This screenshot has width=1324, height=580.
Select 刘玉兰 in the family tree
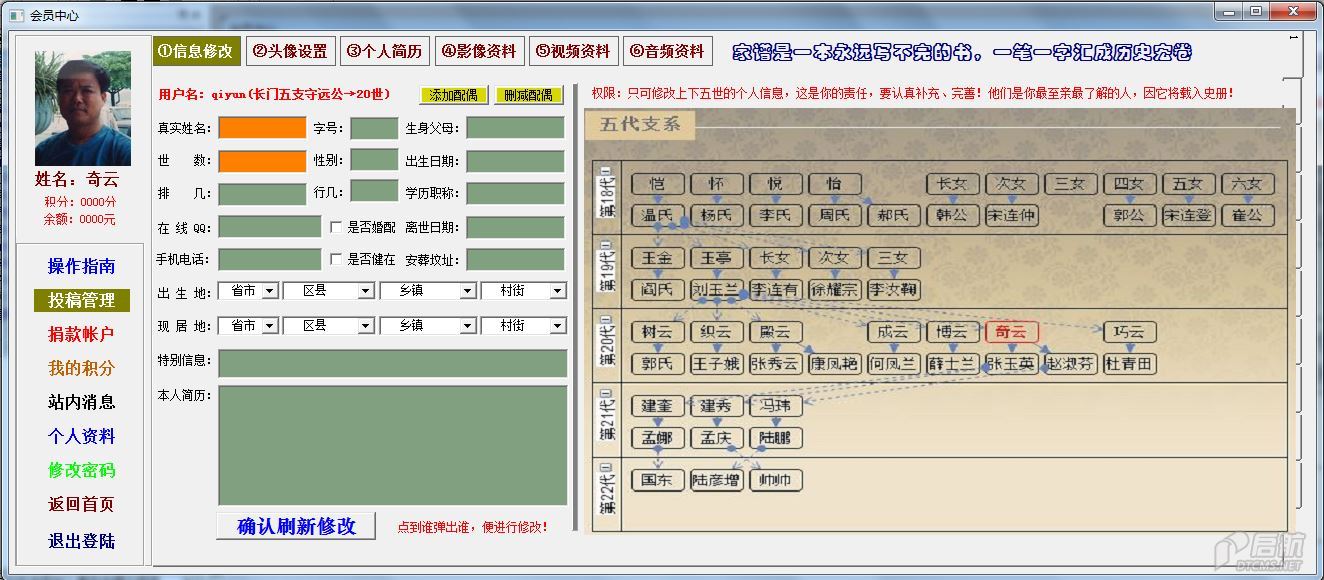click(717, 290)
